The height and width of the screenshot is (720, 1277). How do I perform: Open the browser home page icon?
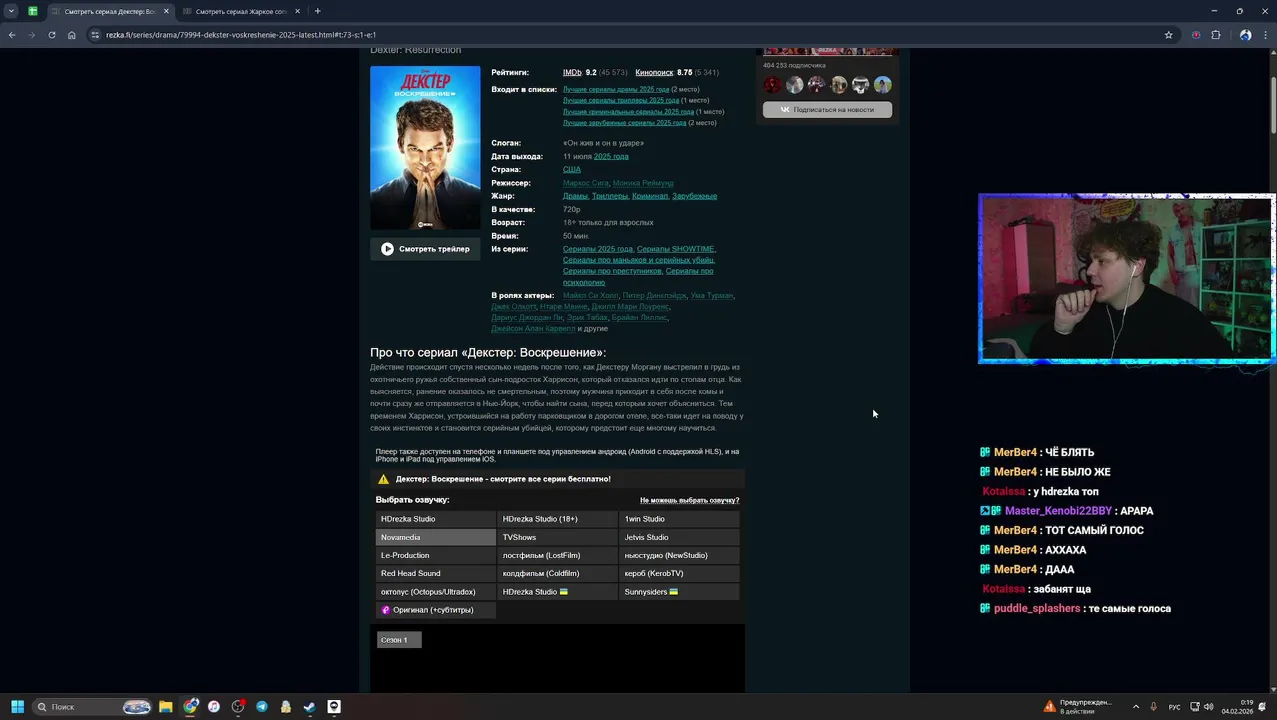tap(72, 35)
